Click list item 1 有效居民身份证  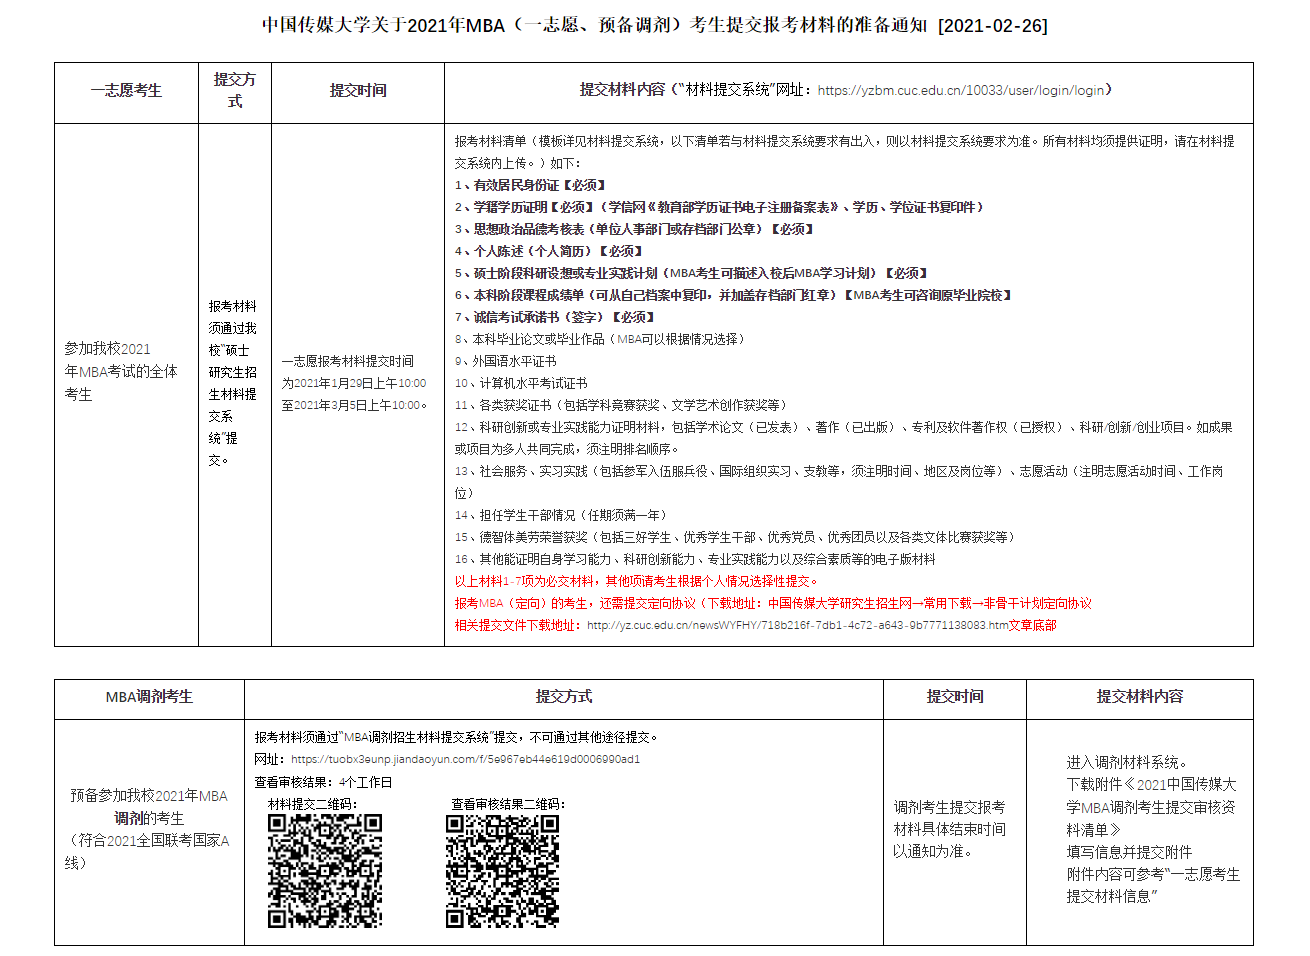(x=530, y=185)
